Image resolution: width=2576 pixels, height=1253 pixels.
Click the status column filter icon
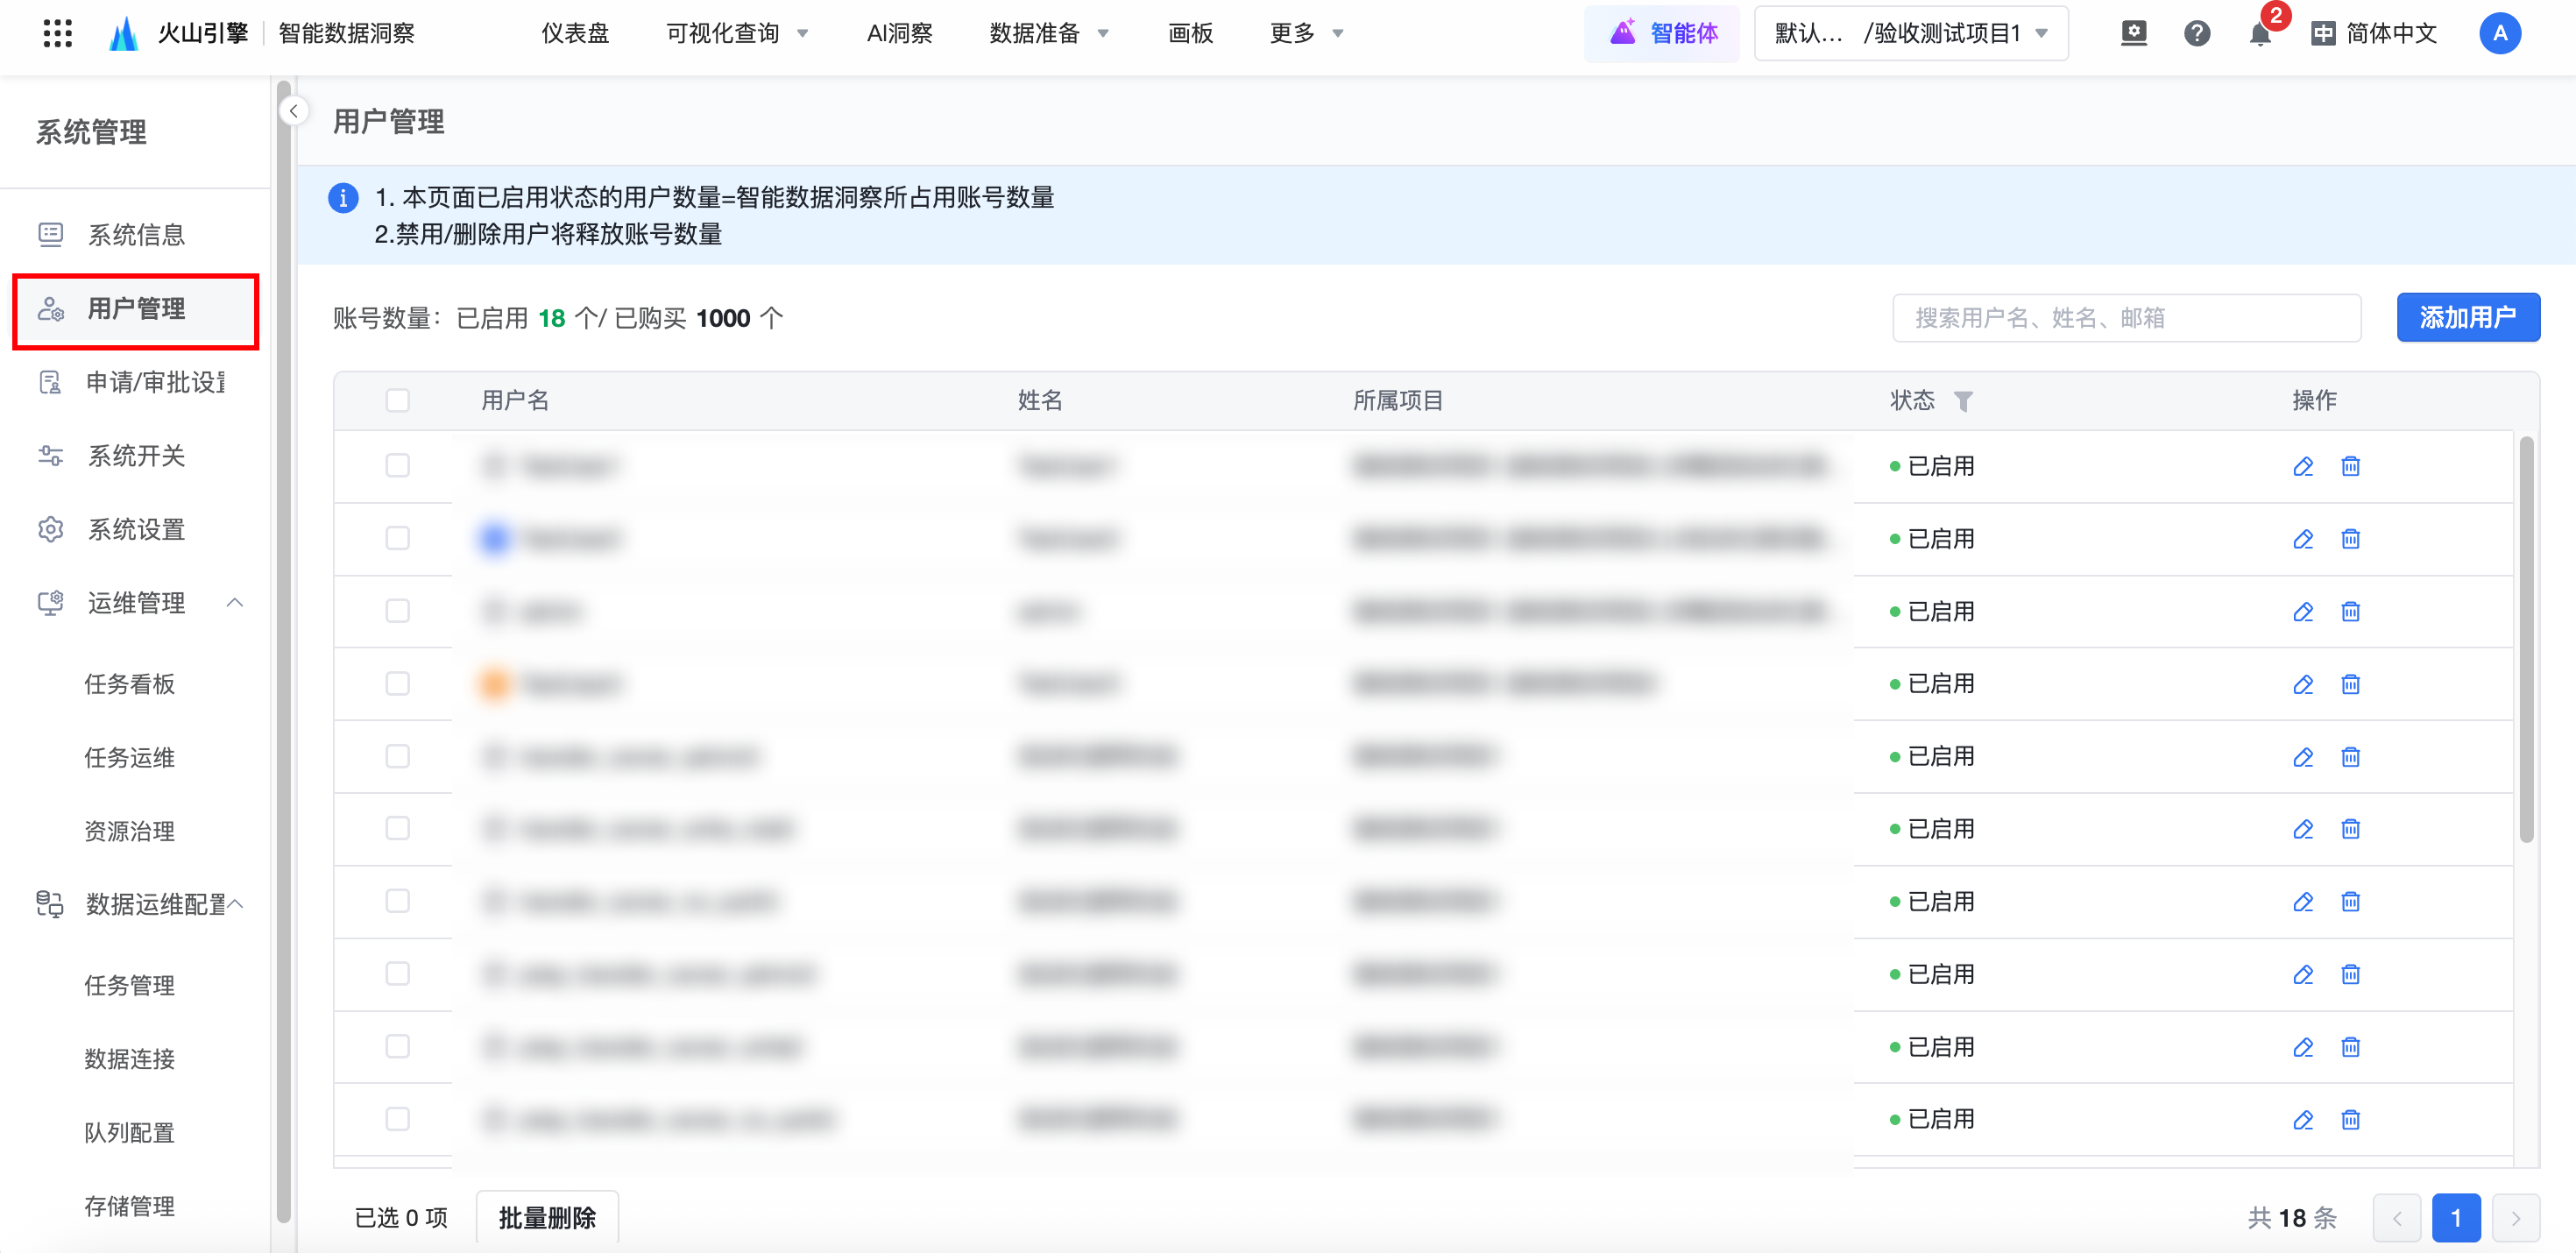click(x=1963, y=401)
